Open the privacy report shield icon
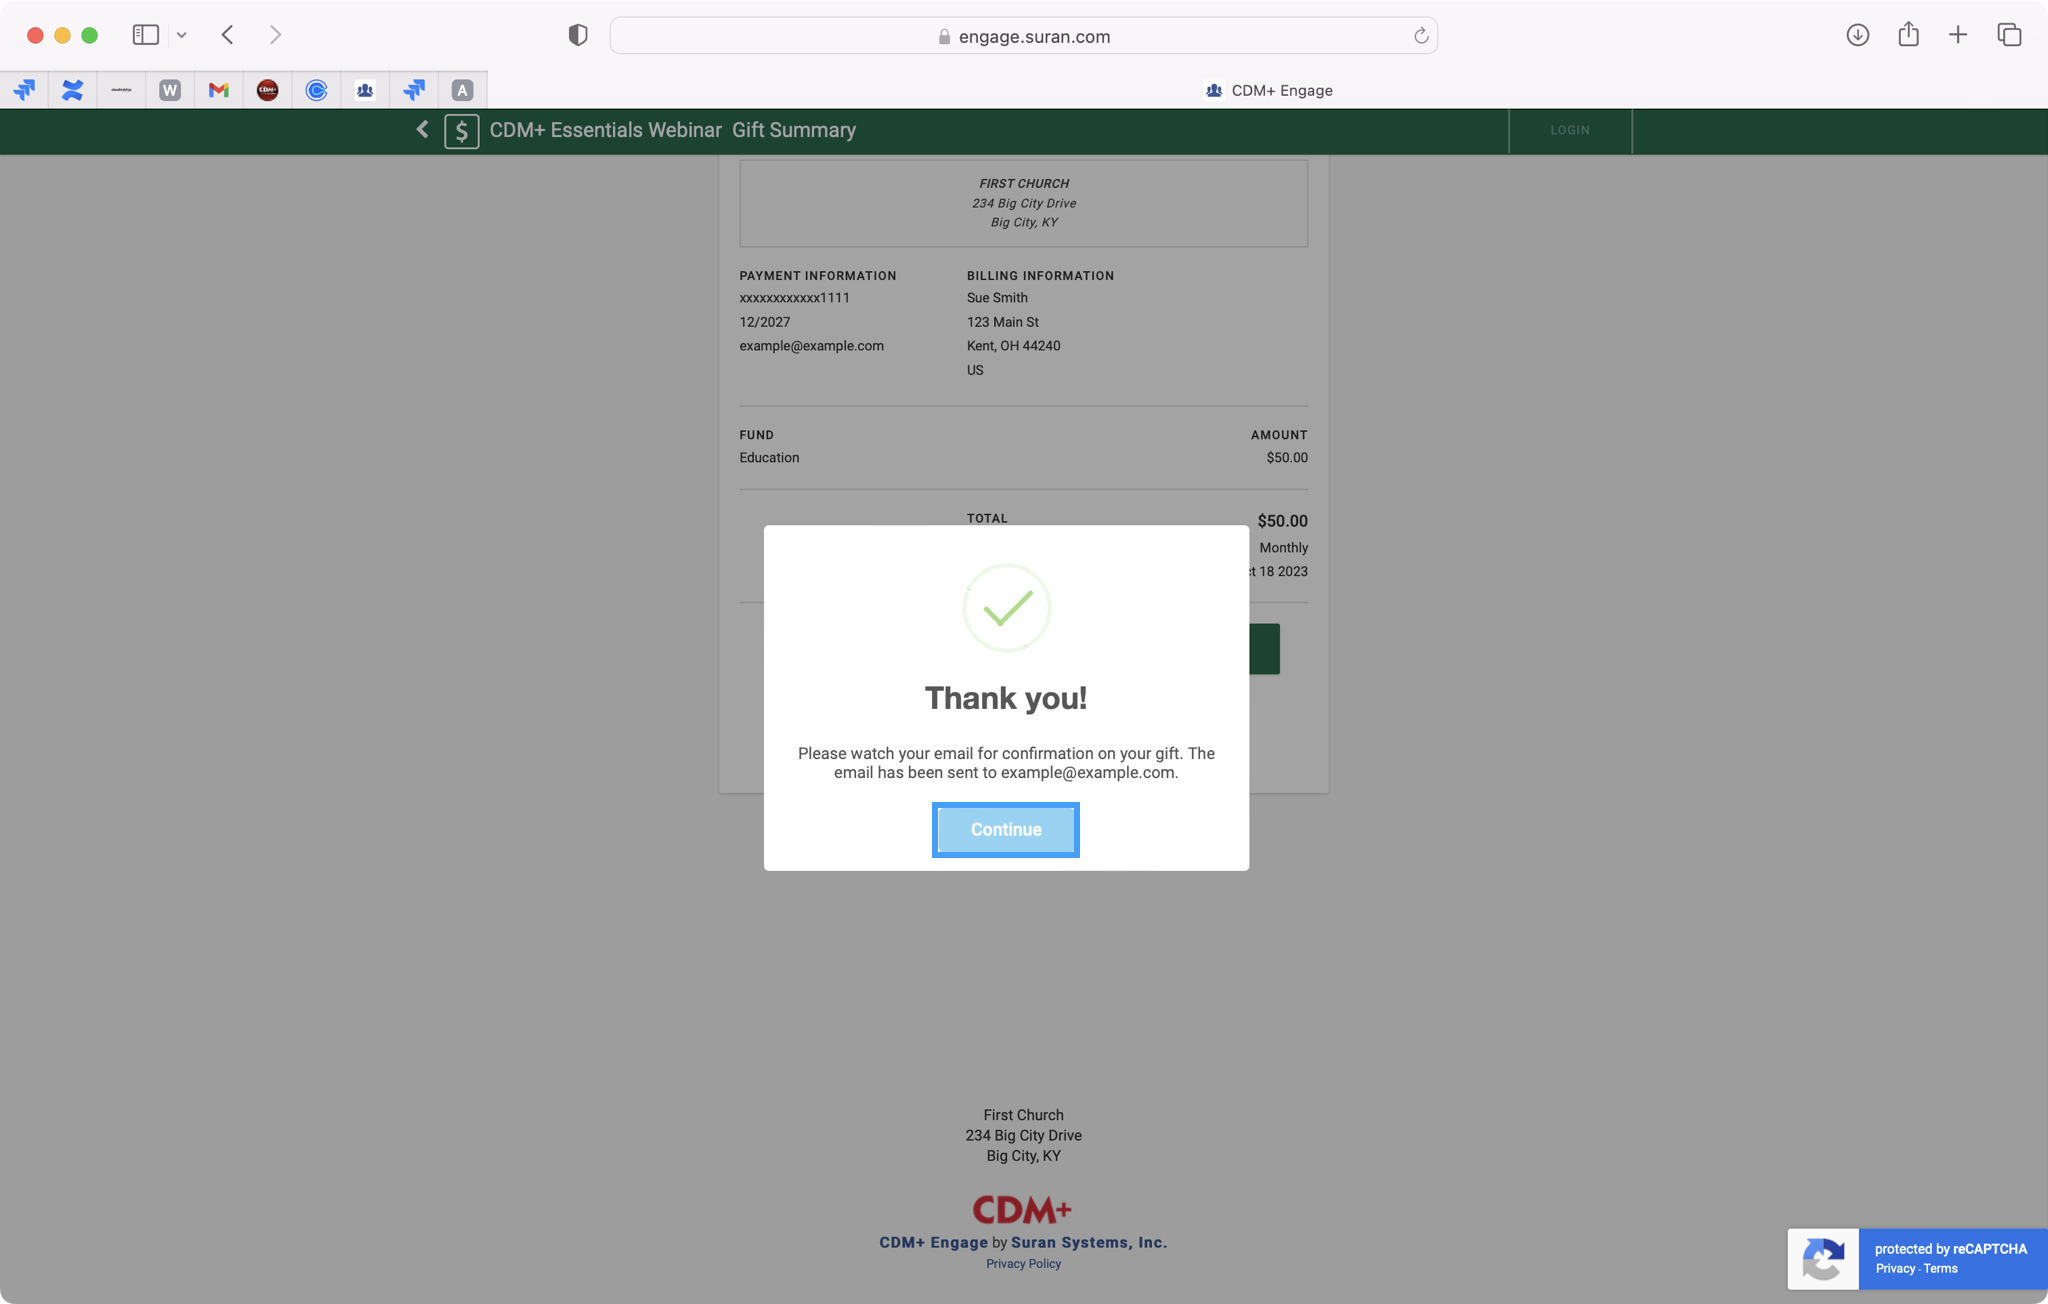 tap(577, 35)
